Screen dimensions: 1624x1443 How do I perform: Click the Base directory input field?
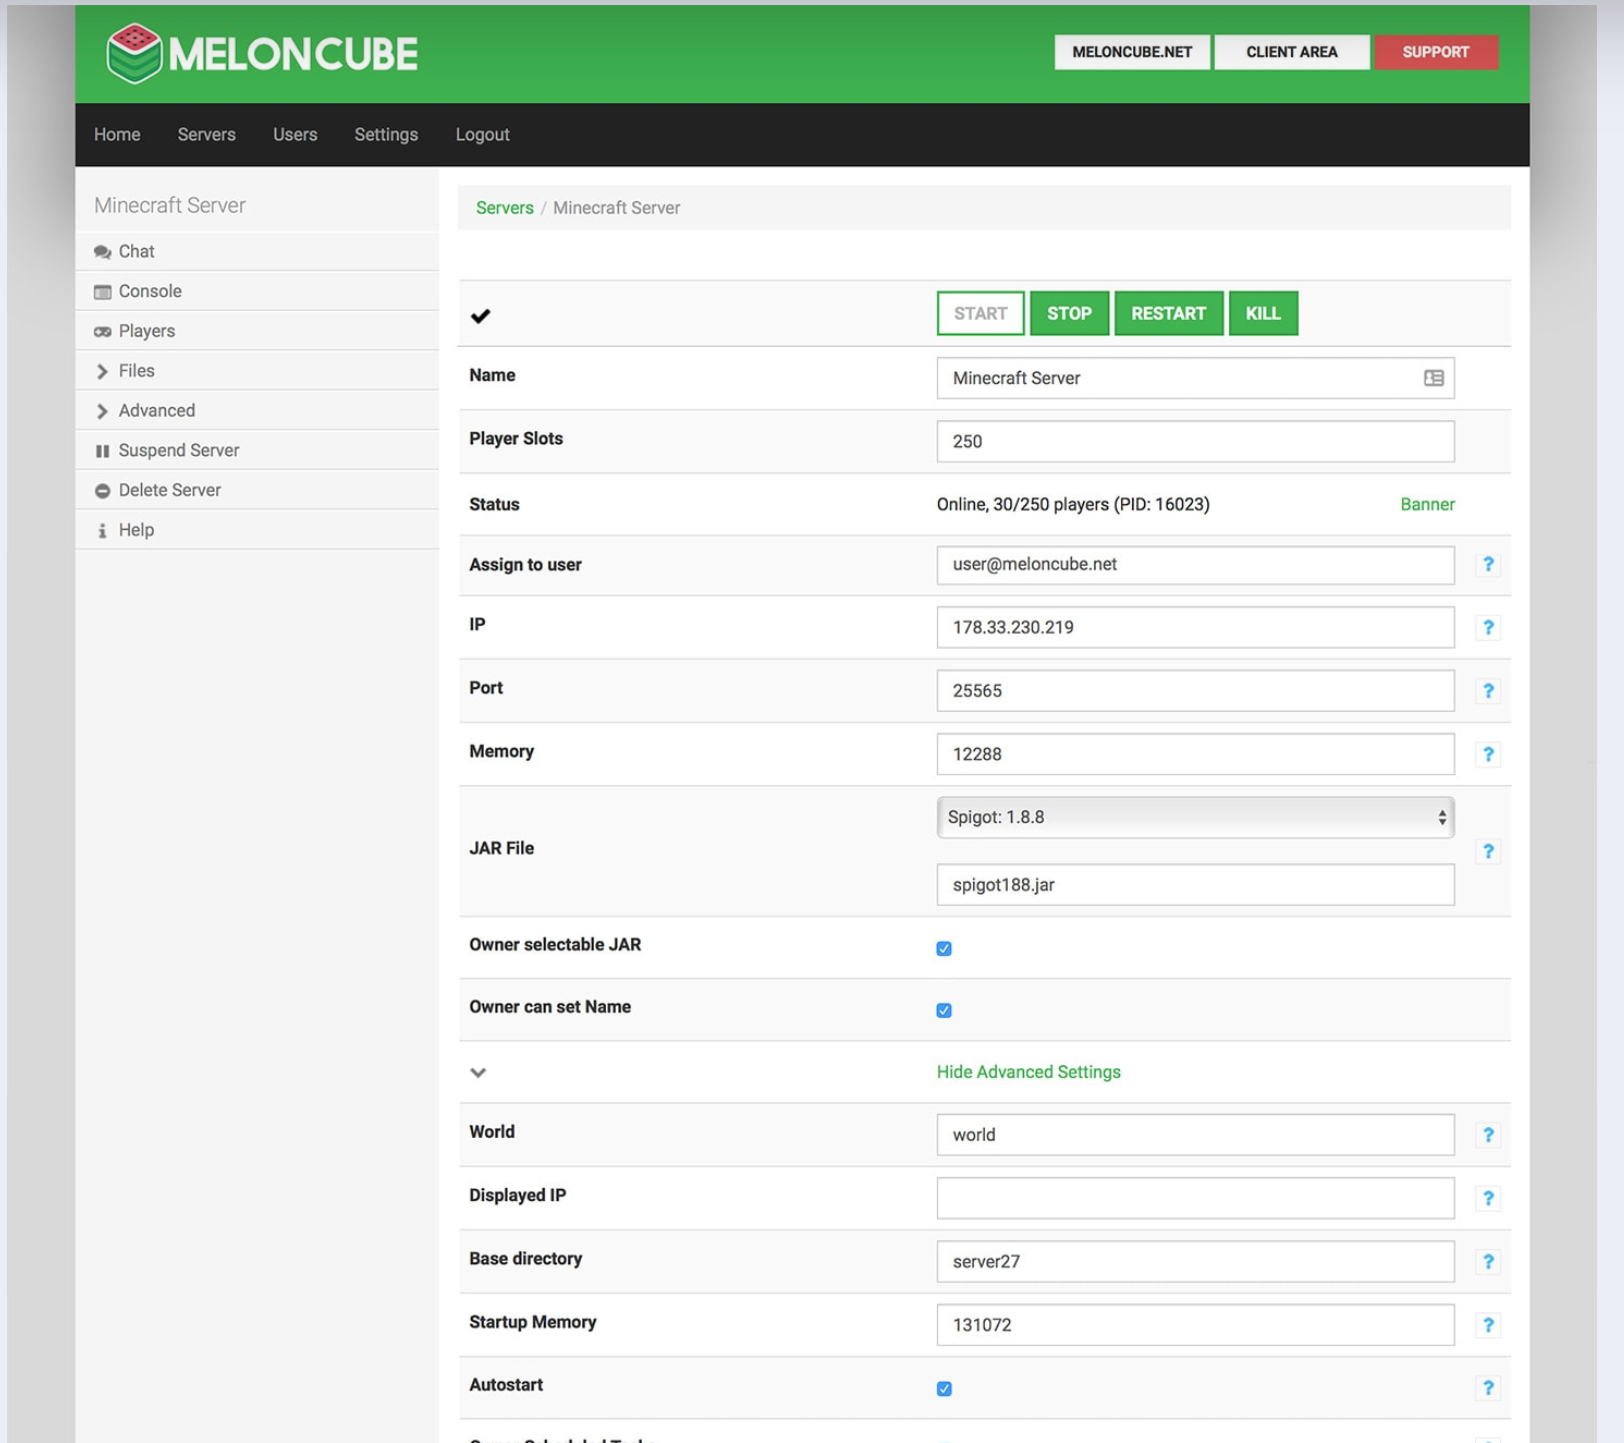[1195, 1262]
